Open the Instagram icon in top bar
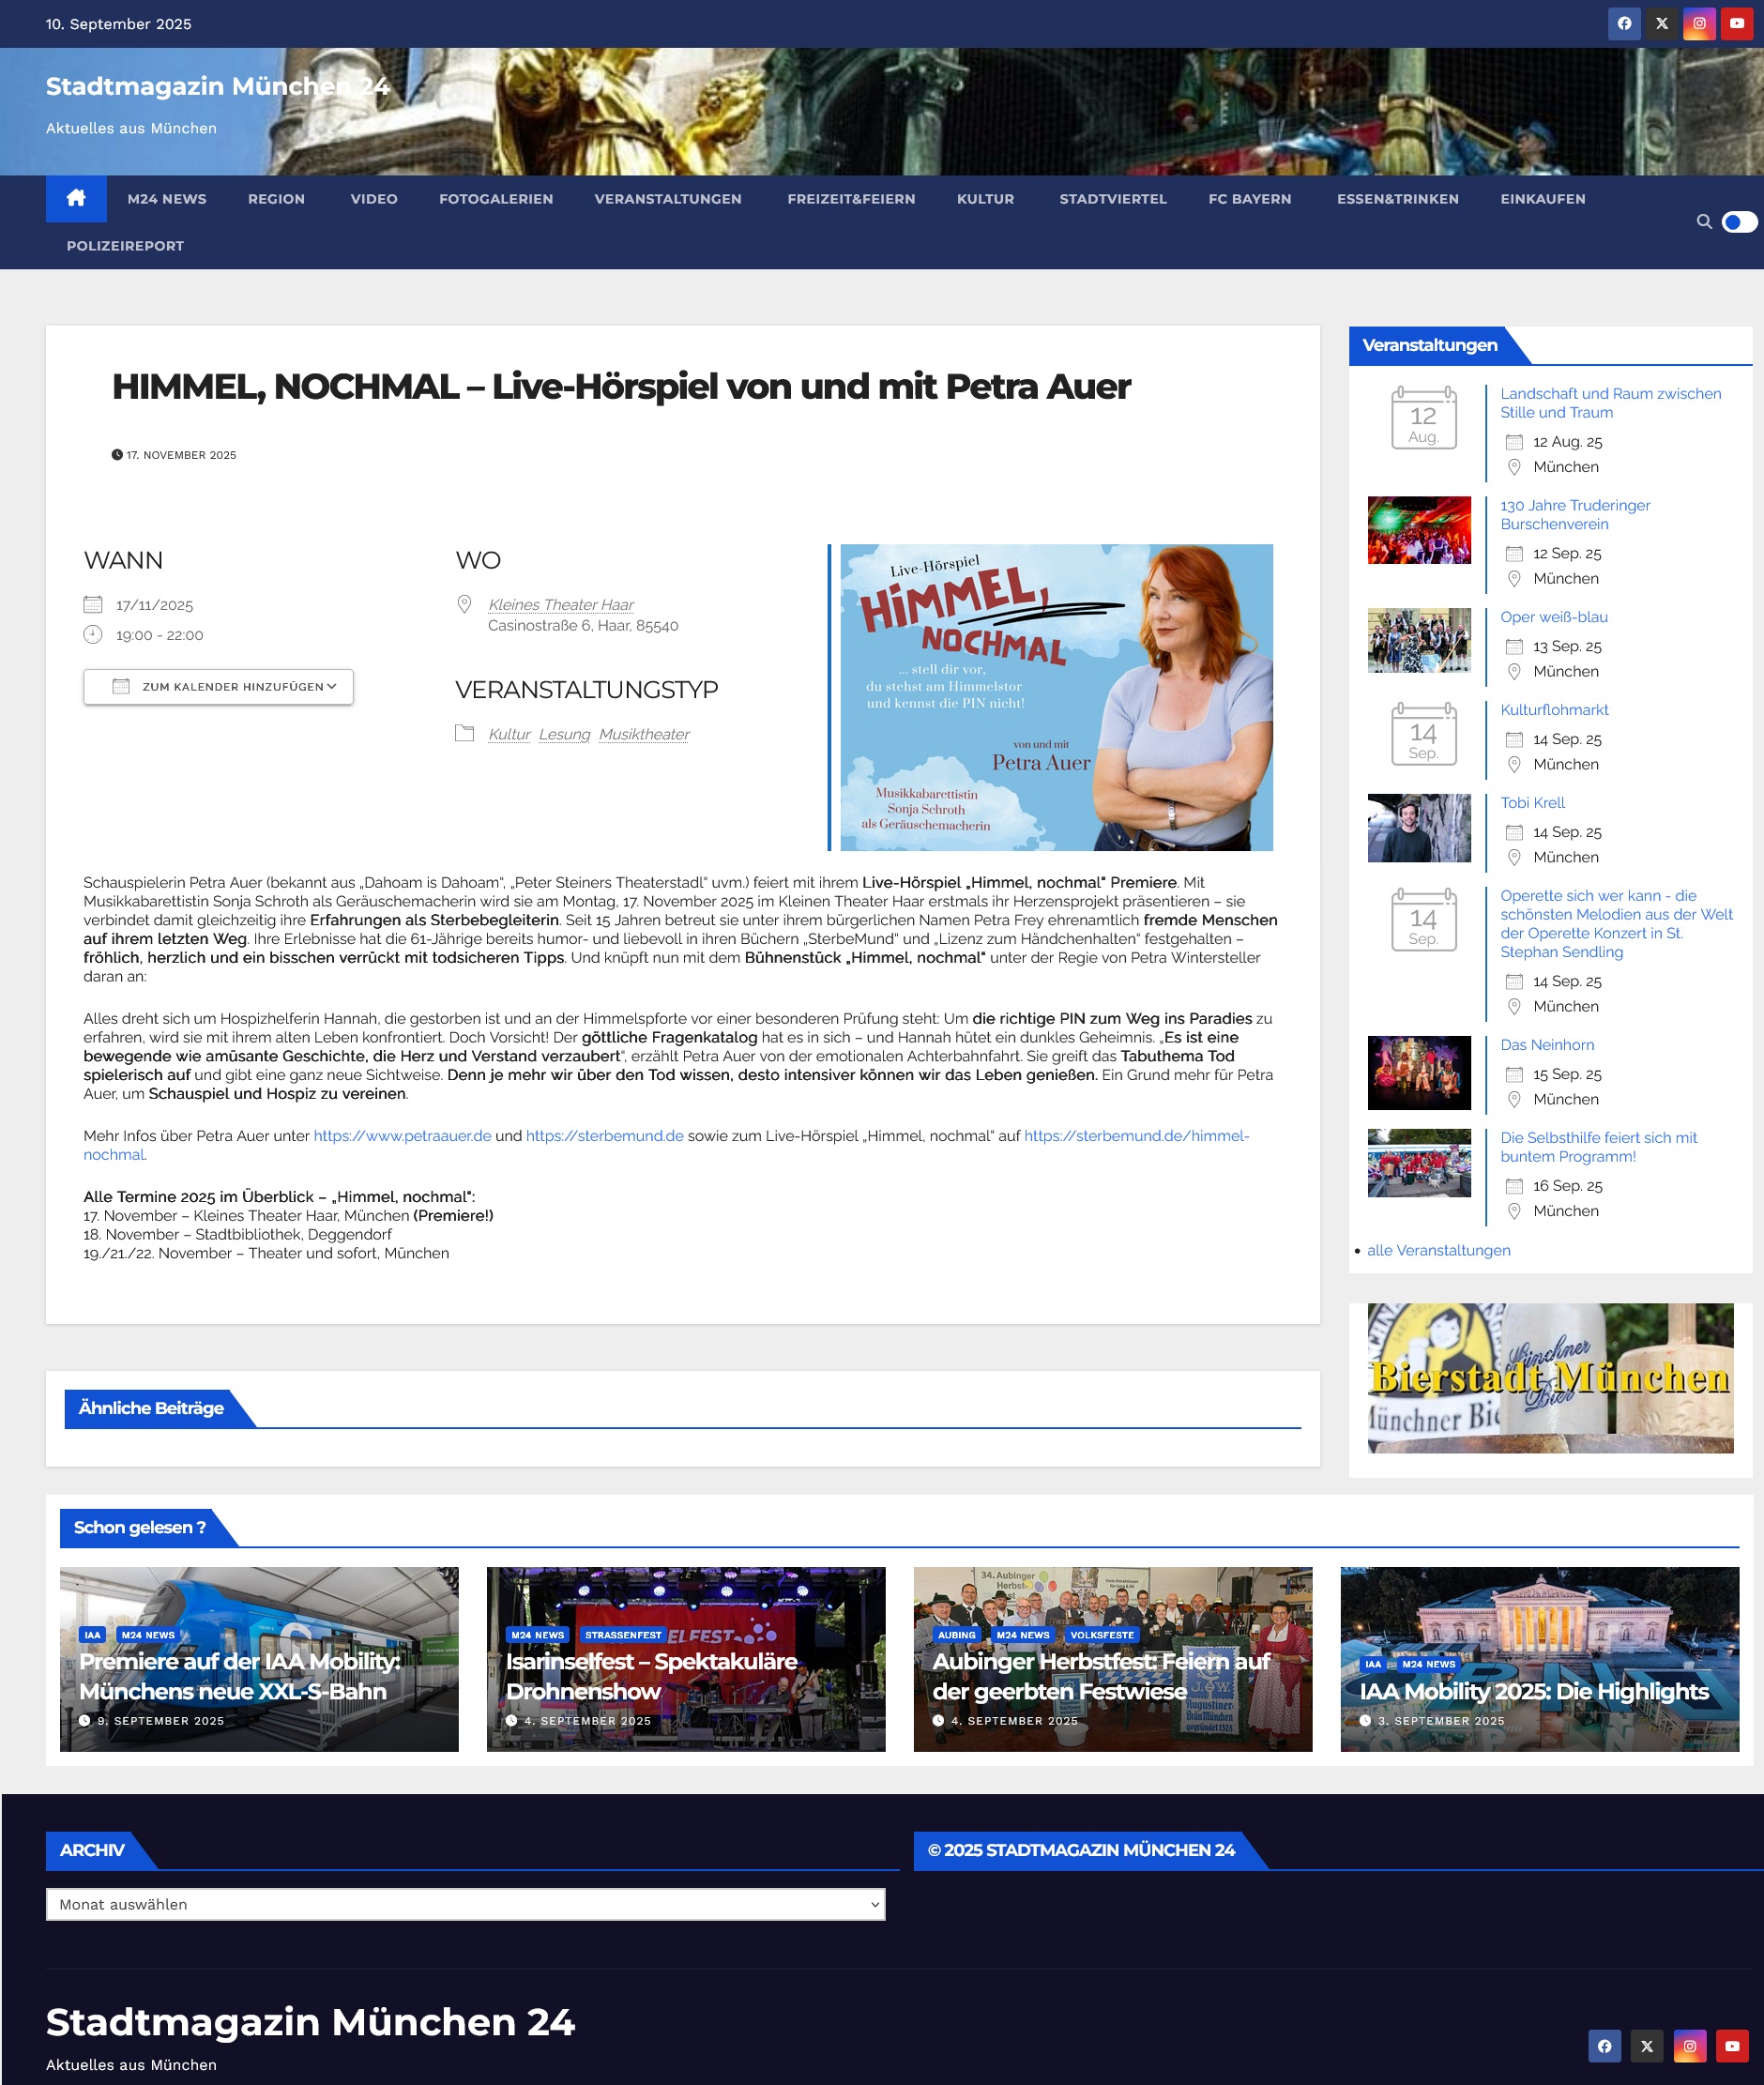1764x2085 pixels. click(x=1699, y=23)
